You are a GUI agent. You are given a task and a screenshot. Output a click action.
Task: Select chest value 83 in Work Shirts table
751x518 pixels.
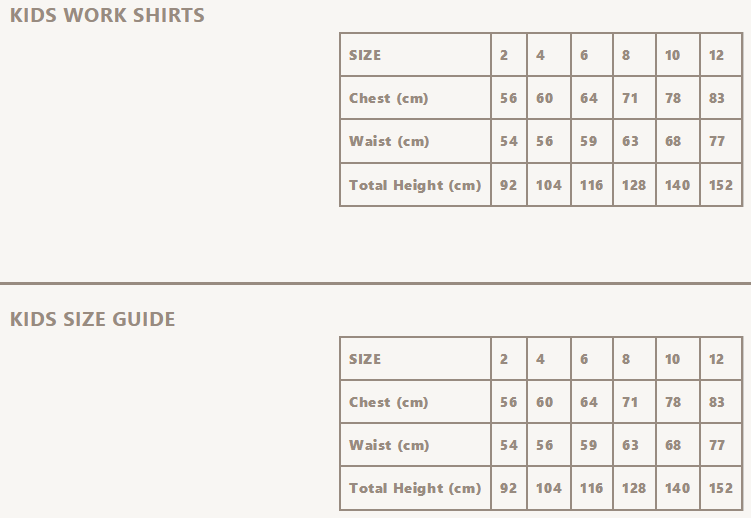pos(716,98)
